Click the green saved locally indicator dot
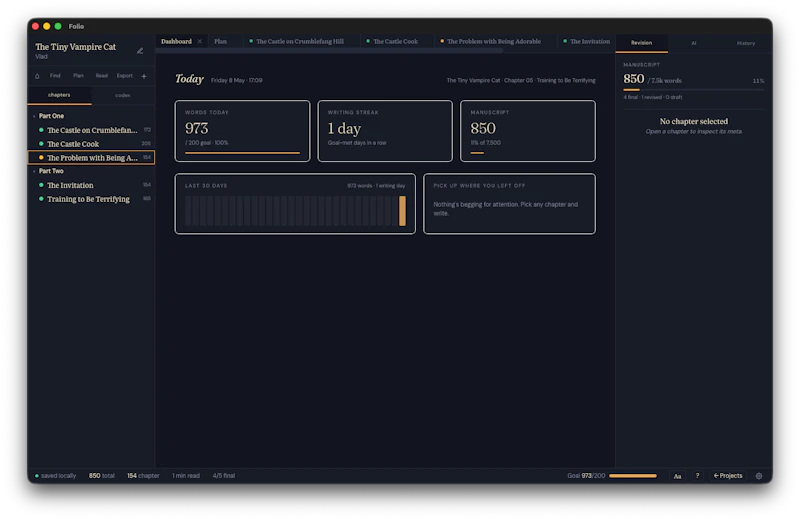The image size is (800, 520). 37,476
